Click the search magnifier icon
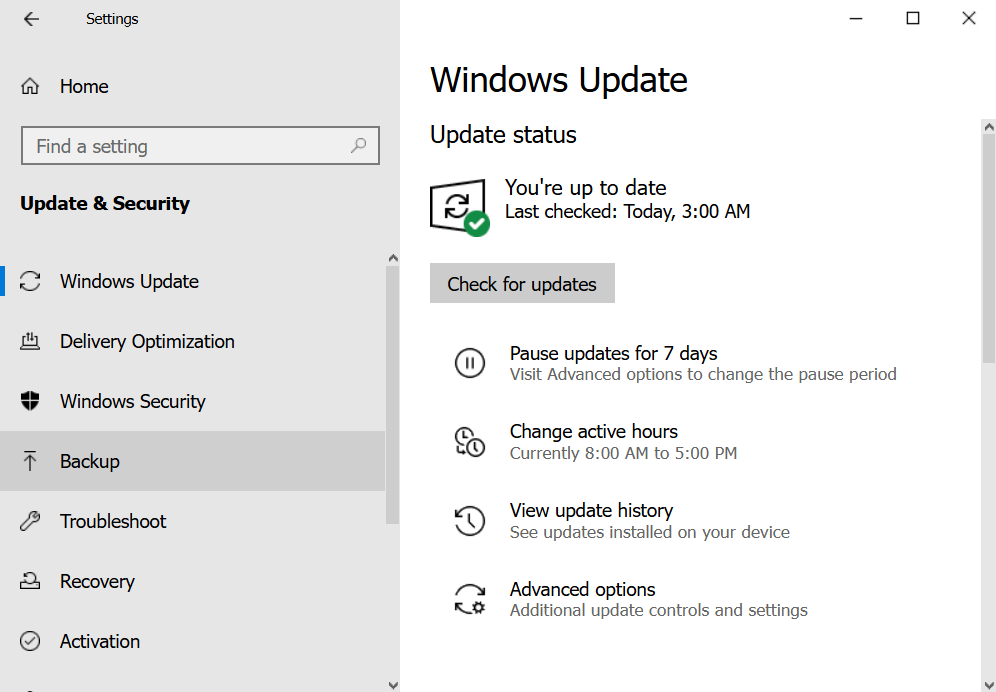Image resolution: width=996 pixels, height=692 pixels. coord(358,146)
